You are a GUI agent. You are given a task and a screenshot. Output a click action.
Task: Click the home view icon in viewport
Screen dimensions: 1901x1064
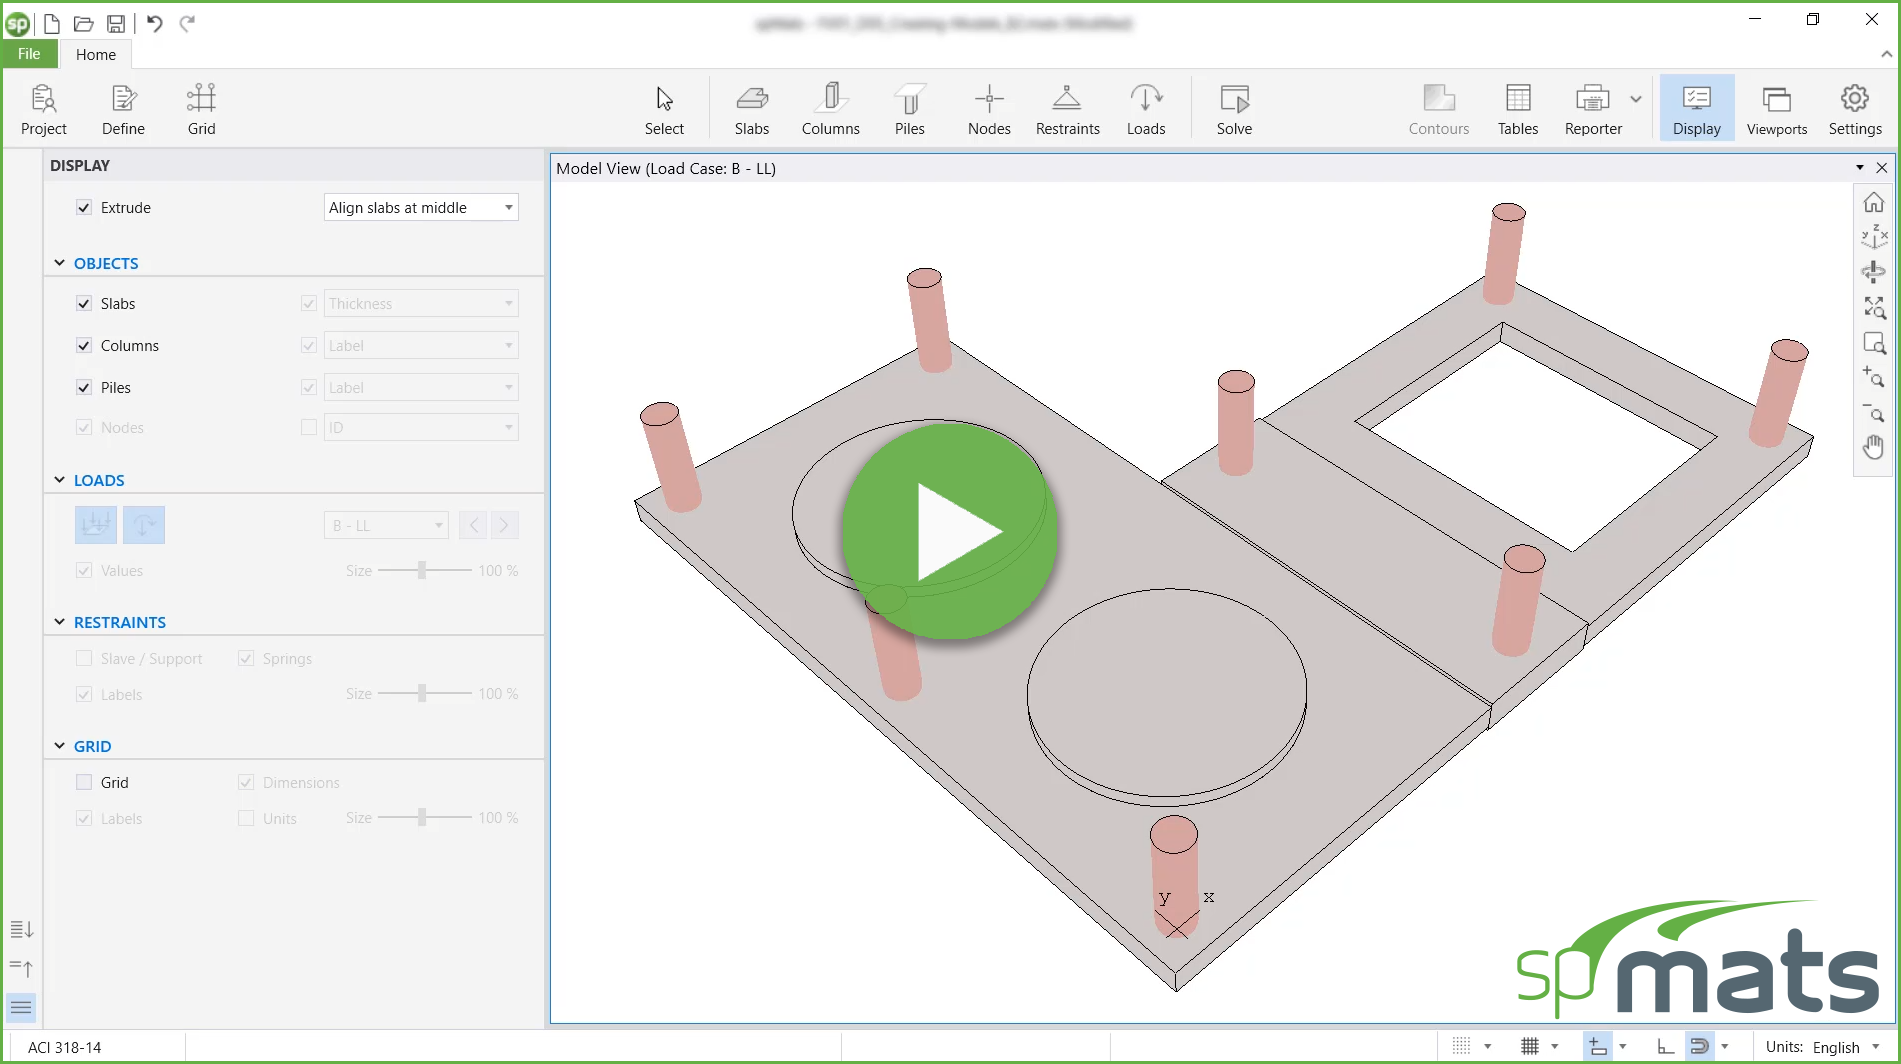(x=1873, y=203)
